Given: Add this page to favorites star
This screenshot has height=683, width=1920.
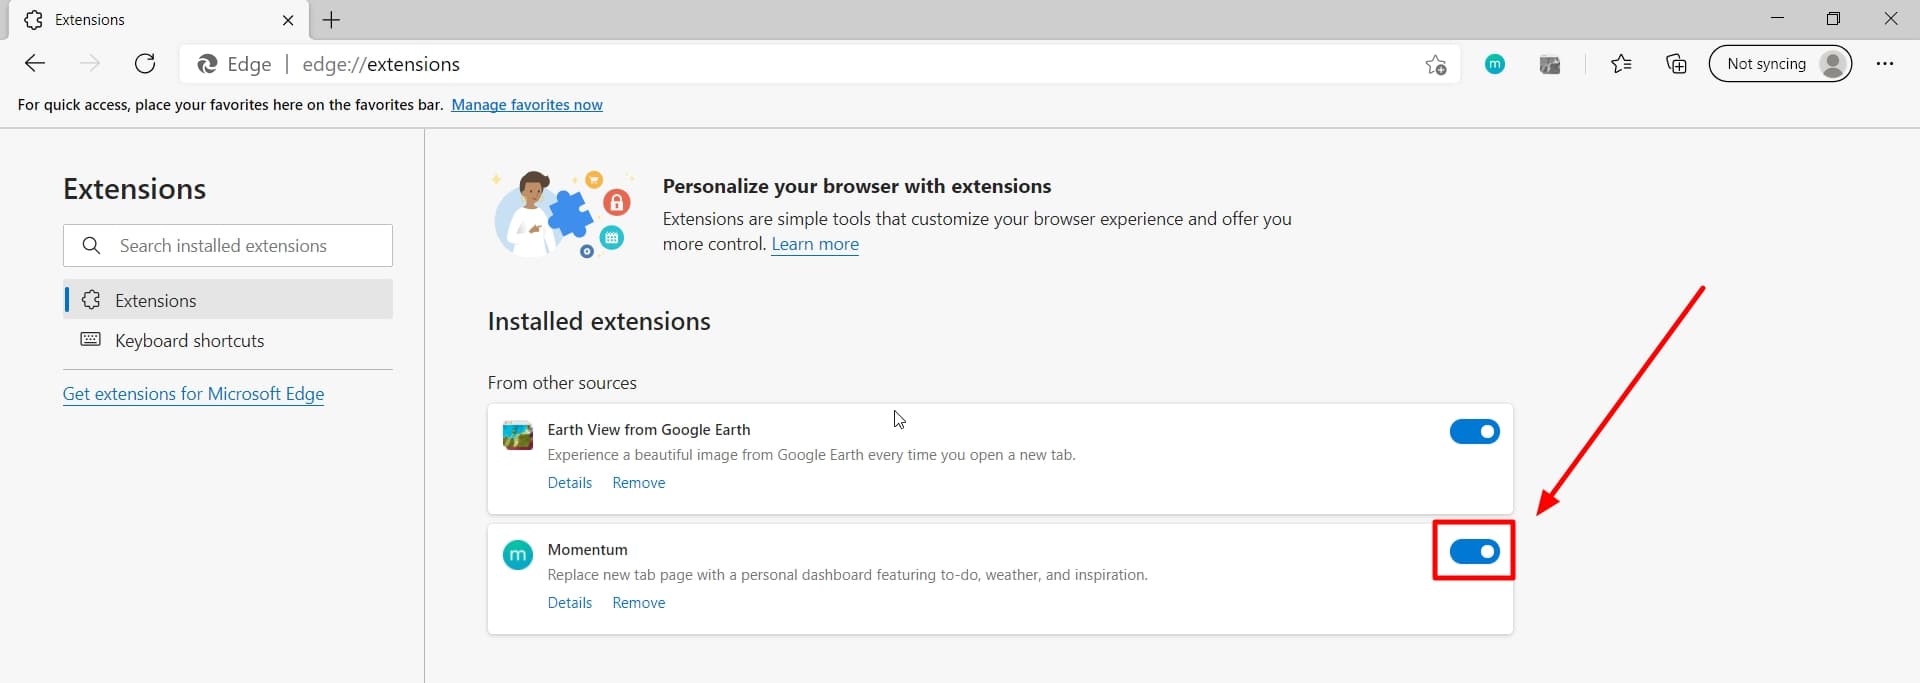Looking at the screenshot, I should (1436, 65).
